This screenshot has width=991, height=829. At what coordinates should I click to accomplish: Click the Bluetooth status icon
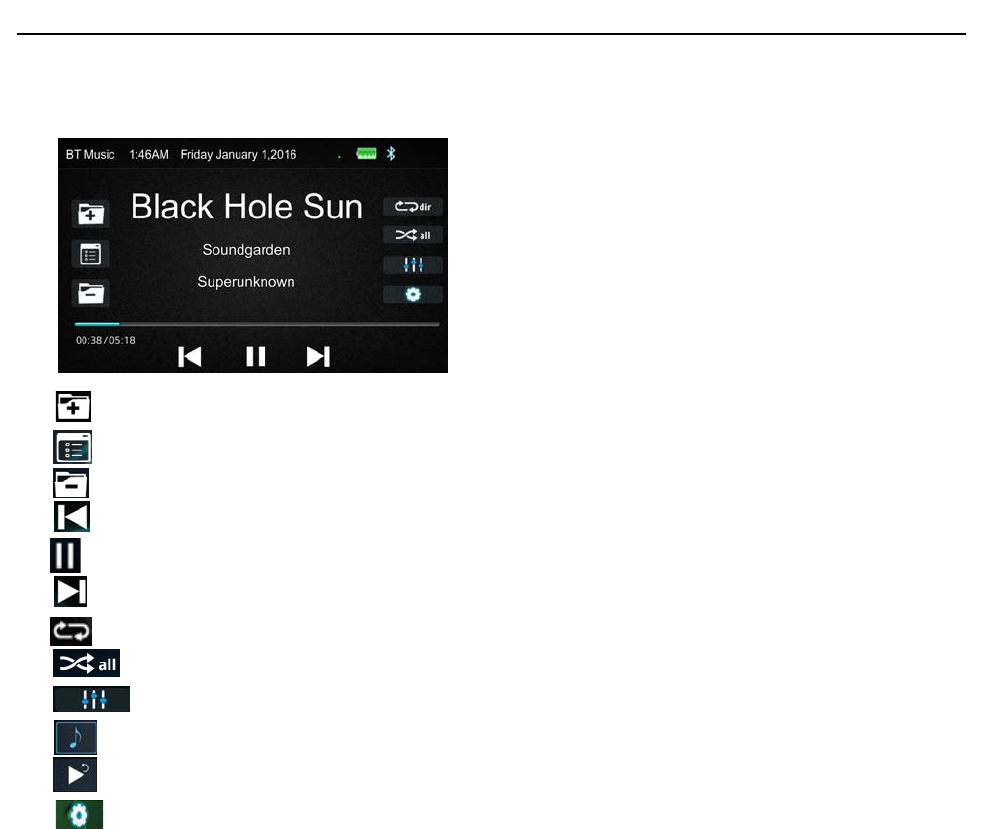391,154
